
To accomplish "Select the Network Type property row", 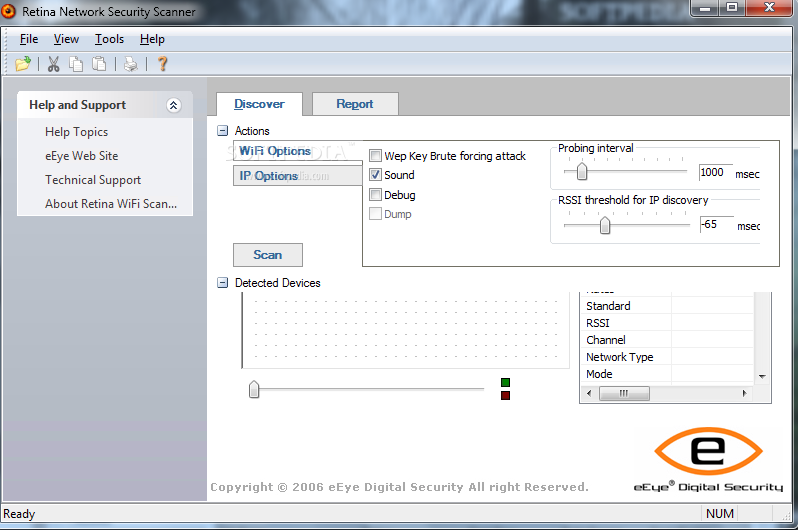I will point(667,357).
